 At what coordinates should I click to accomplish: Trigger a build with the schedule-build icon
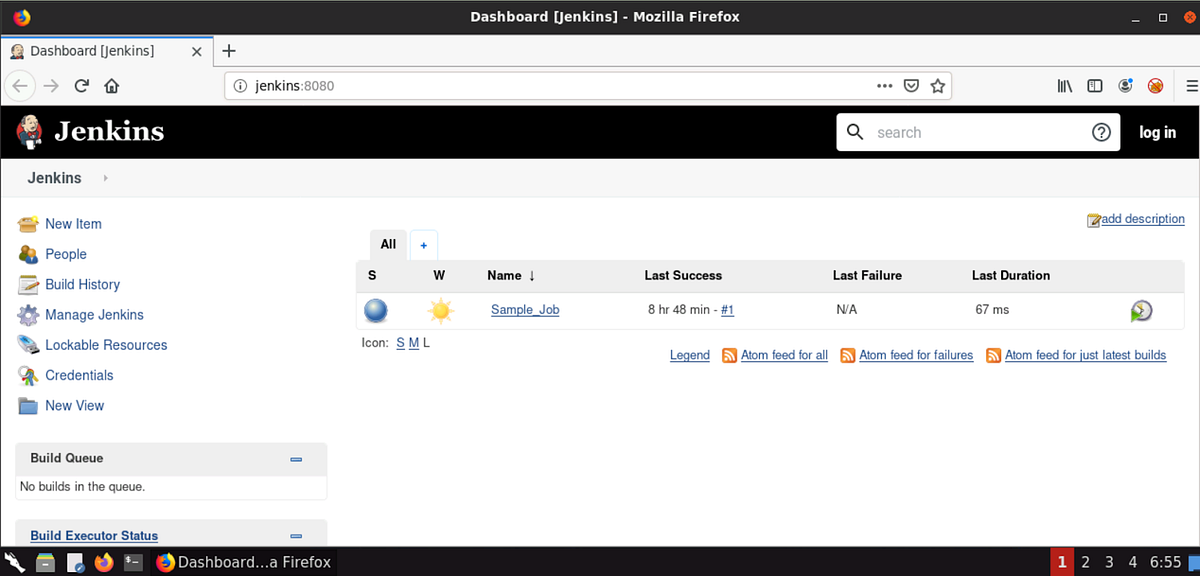pyautogui.click(x=1142, y=310)
